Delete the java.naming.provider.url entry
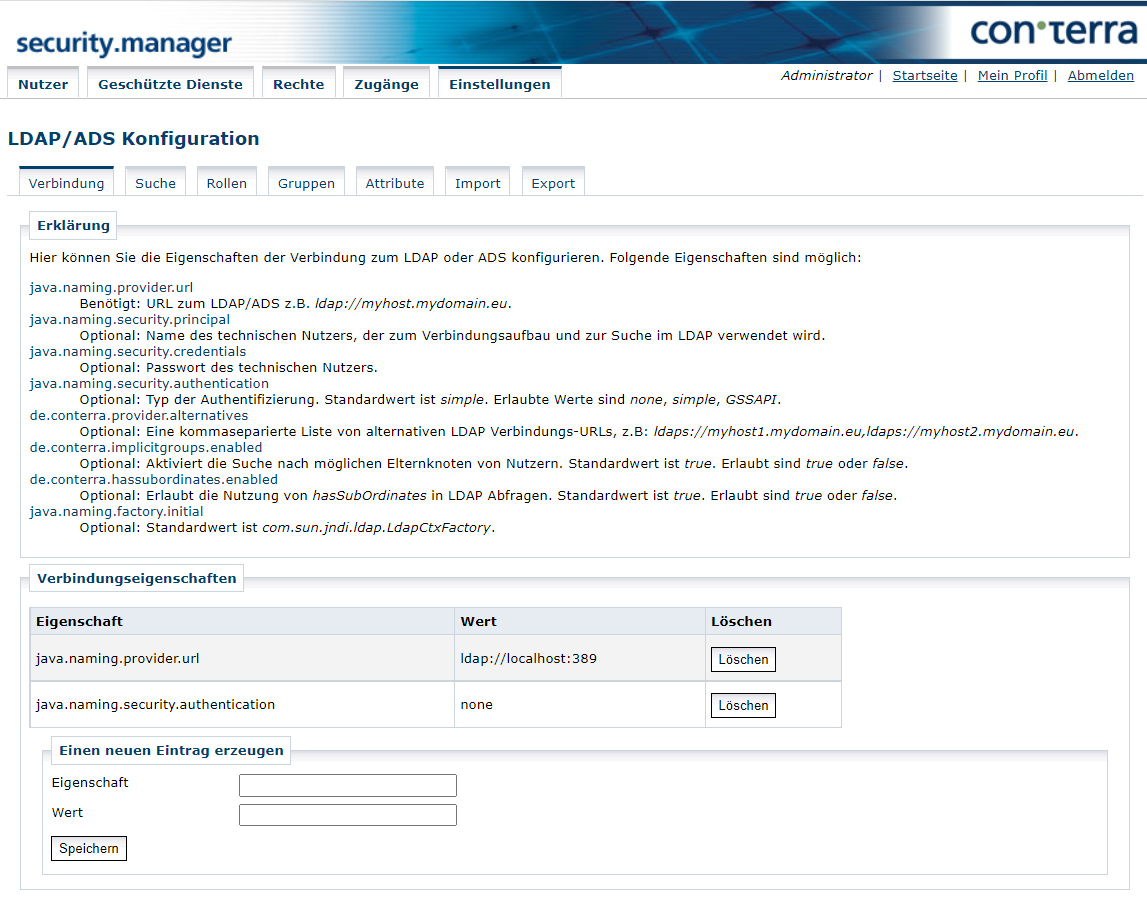The width and height of the screenshot is (1147, 898). point(743,659)
